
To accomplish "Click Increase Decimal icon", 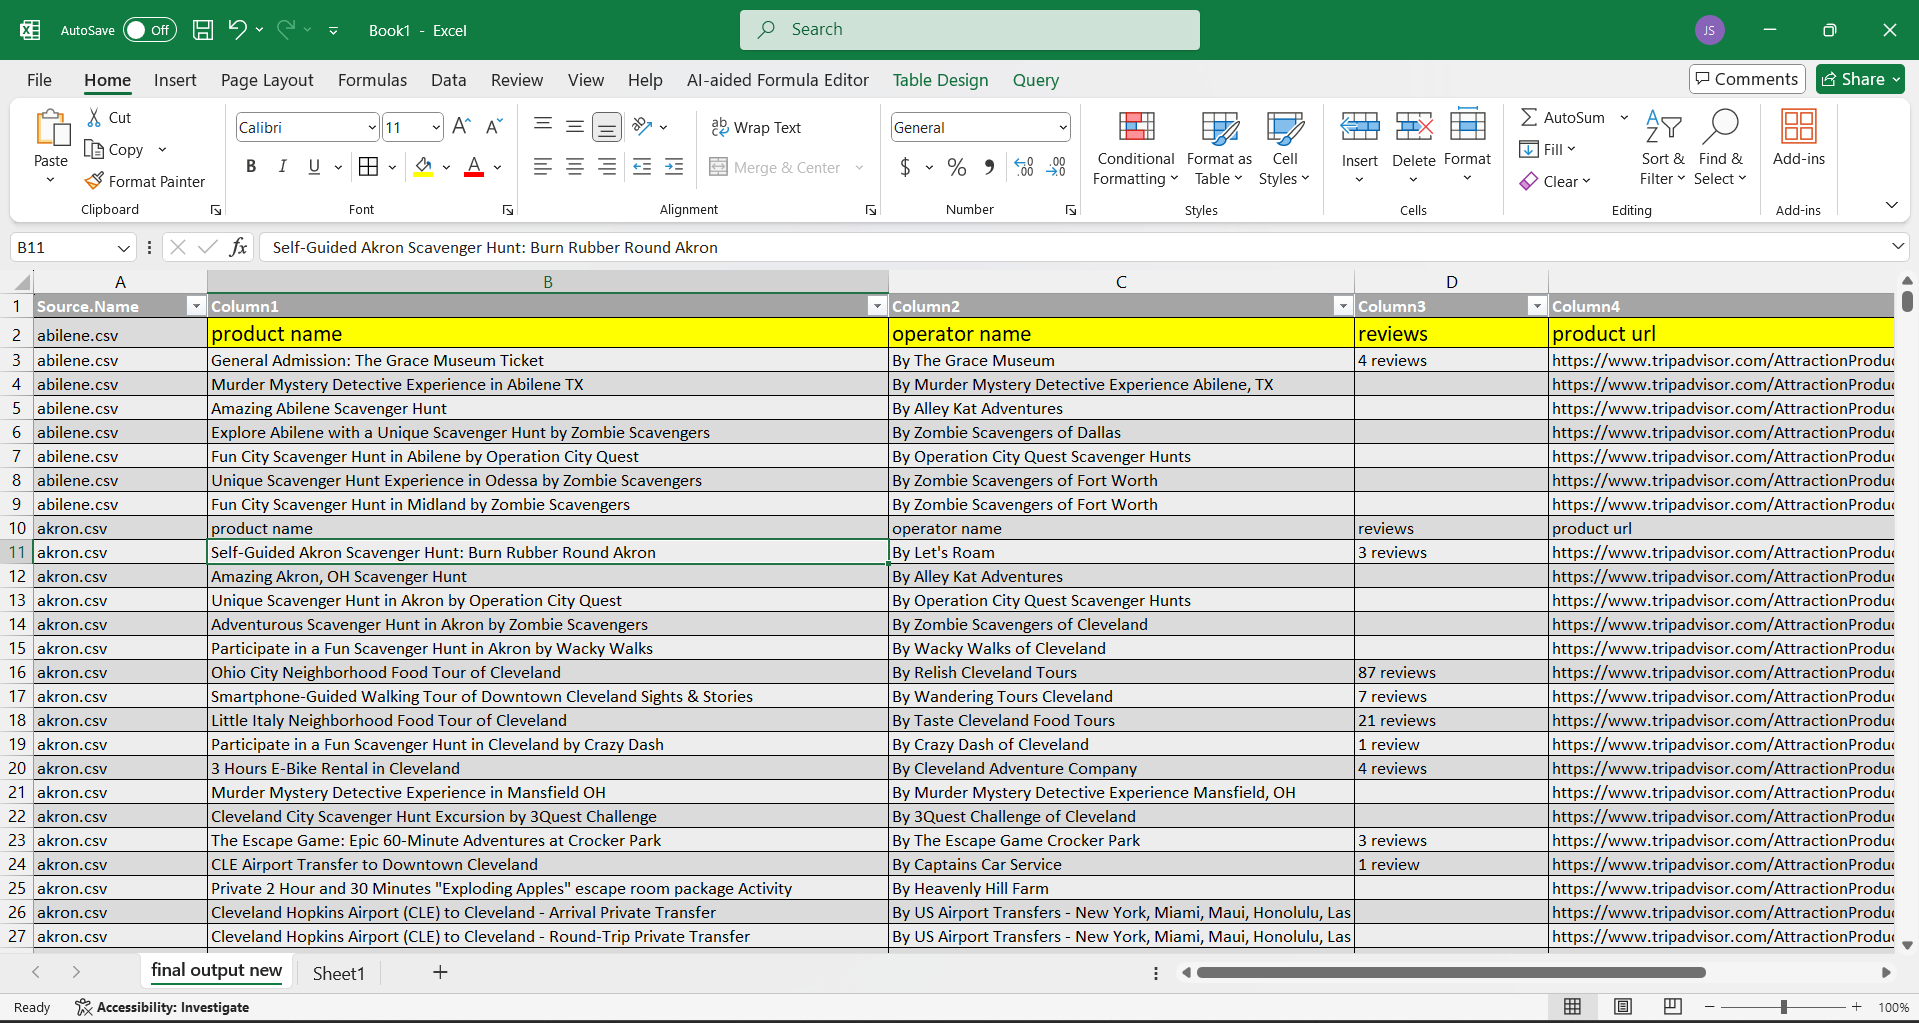I will (x=1024, y=167).
